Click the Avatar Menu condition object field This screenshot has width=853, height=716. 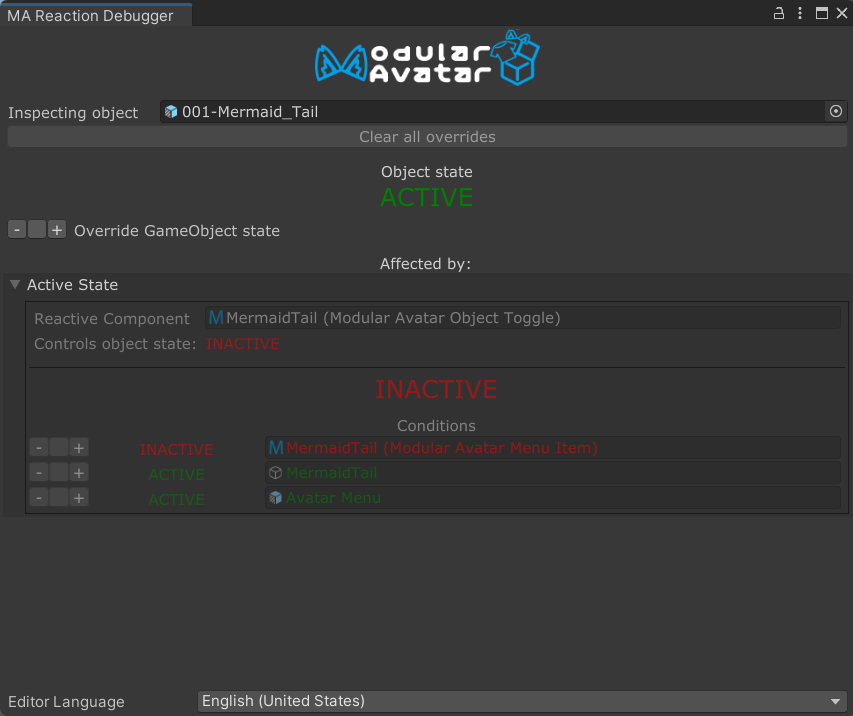[553, 498]
